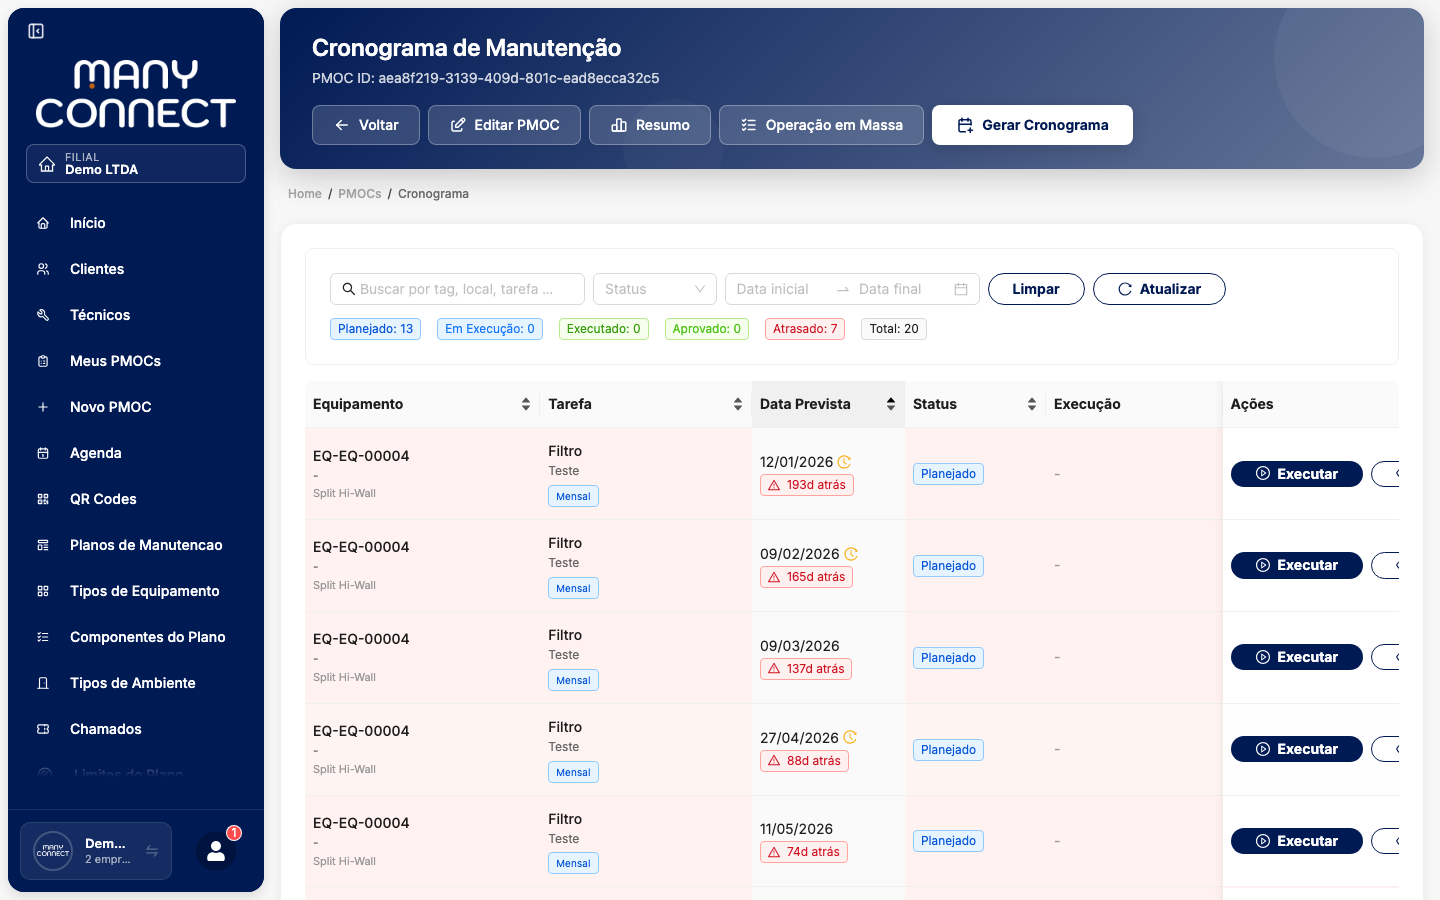The image size is (1440, 900).
Task: Open Meus PMOCs in the sidebar
Action: point(136,361)
